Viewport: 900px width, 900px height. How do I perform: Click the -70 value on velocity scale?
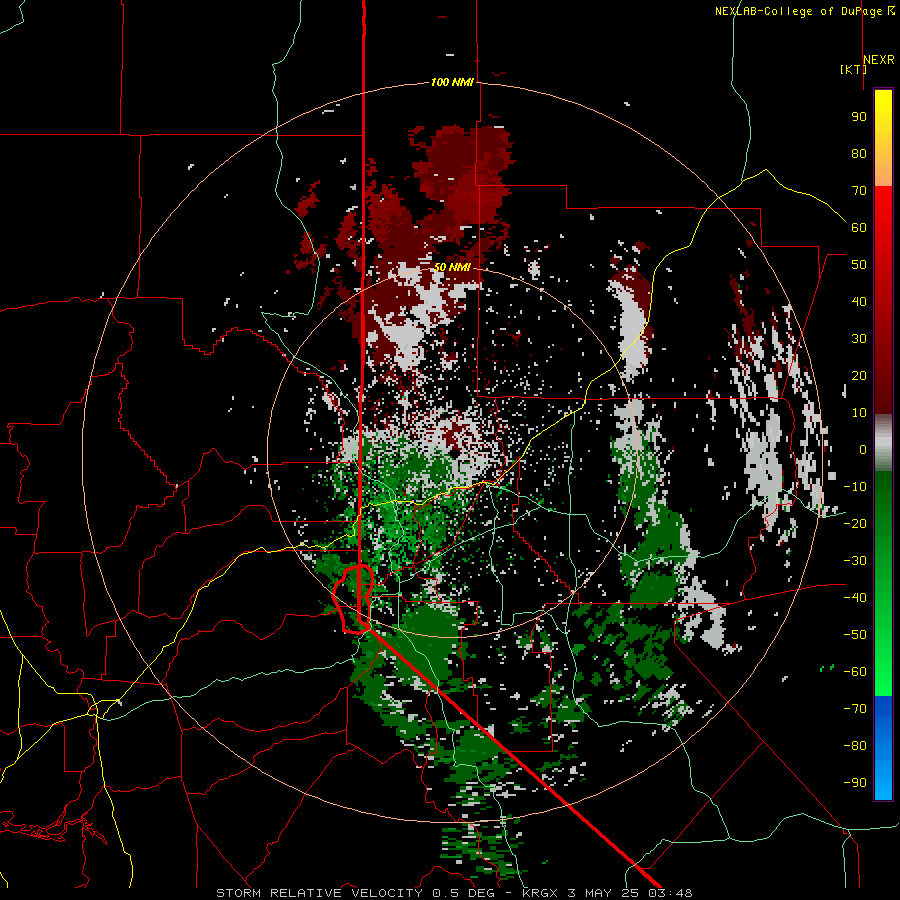855,709
